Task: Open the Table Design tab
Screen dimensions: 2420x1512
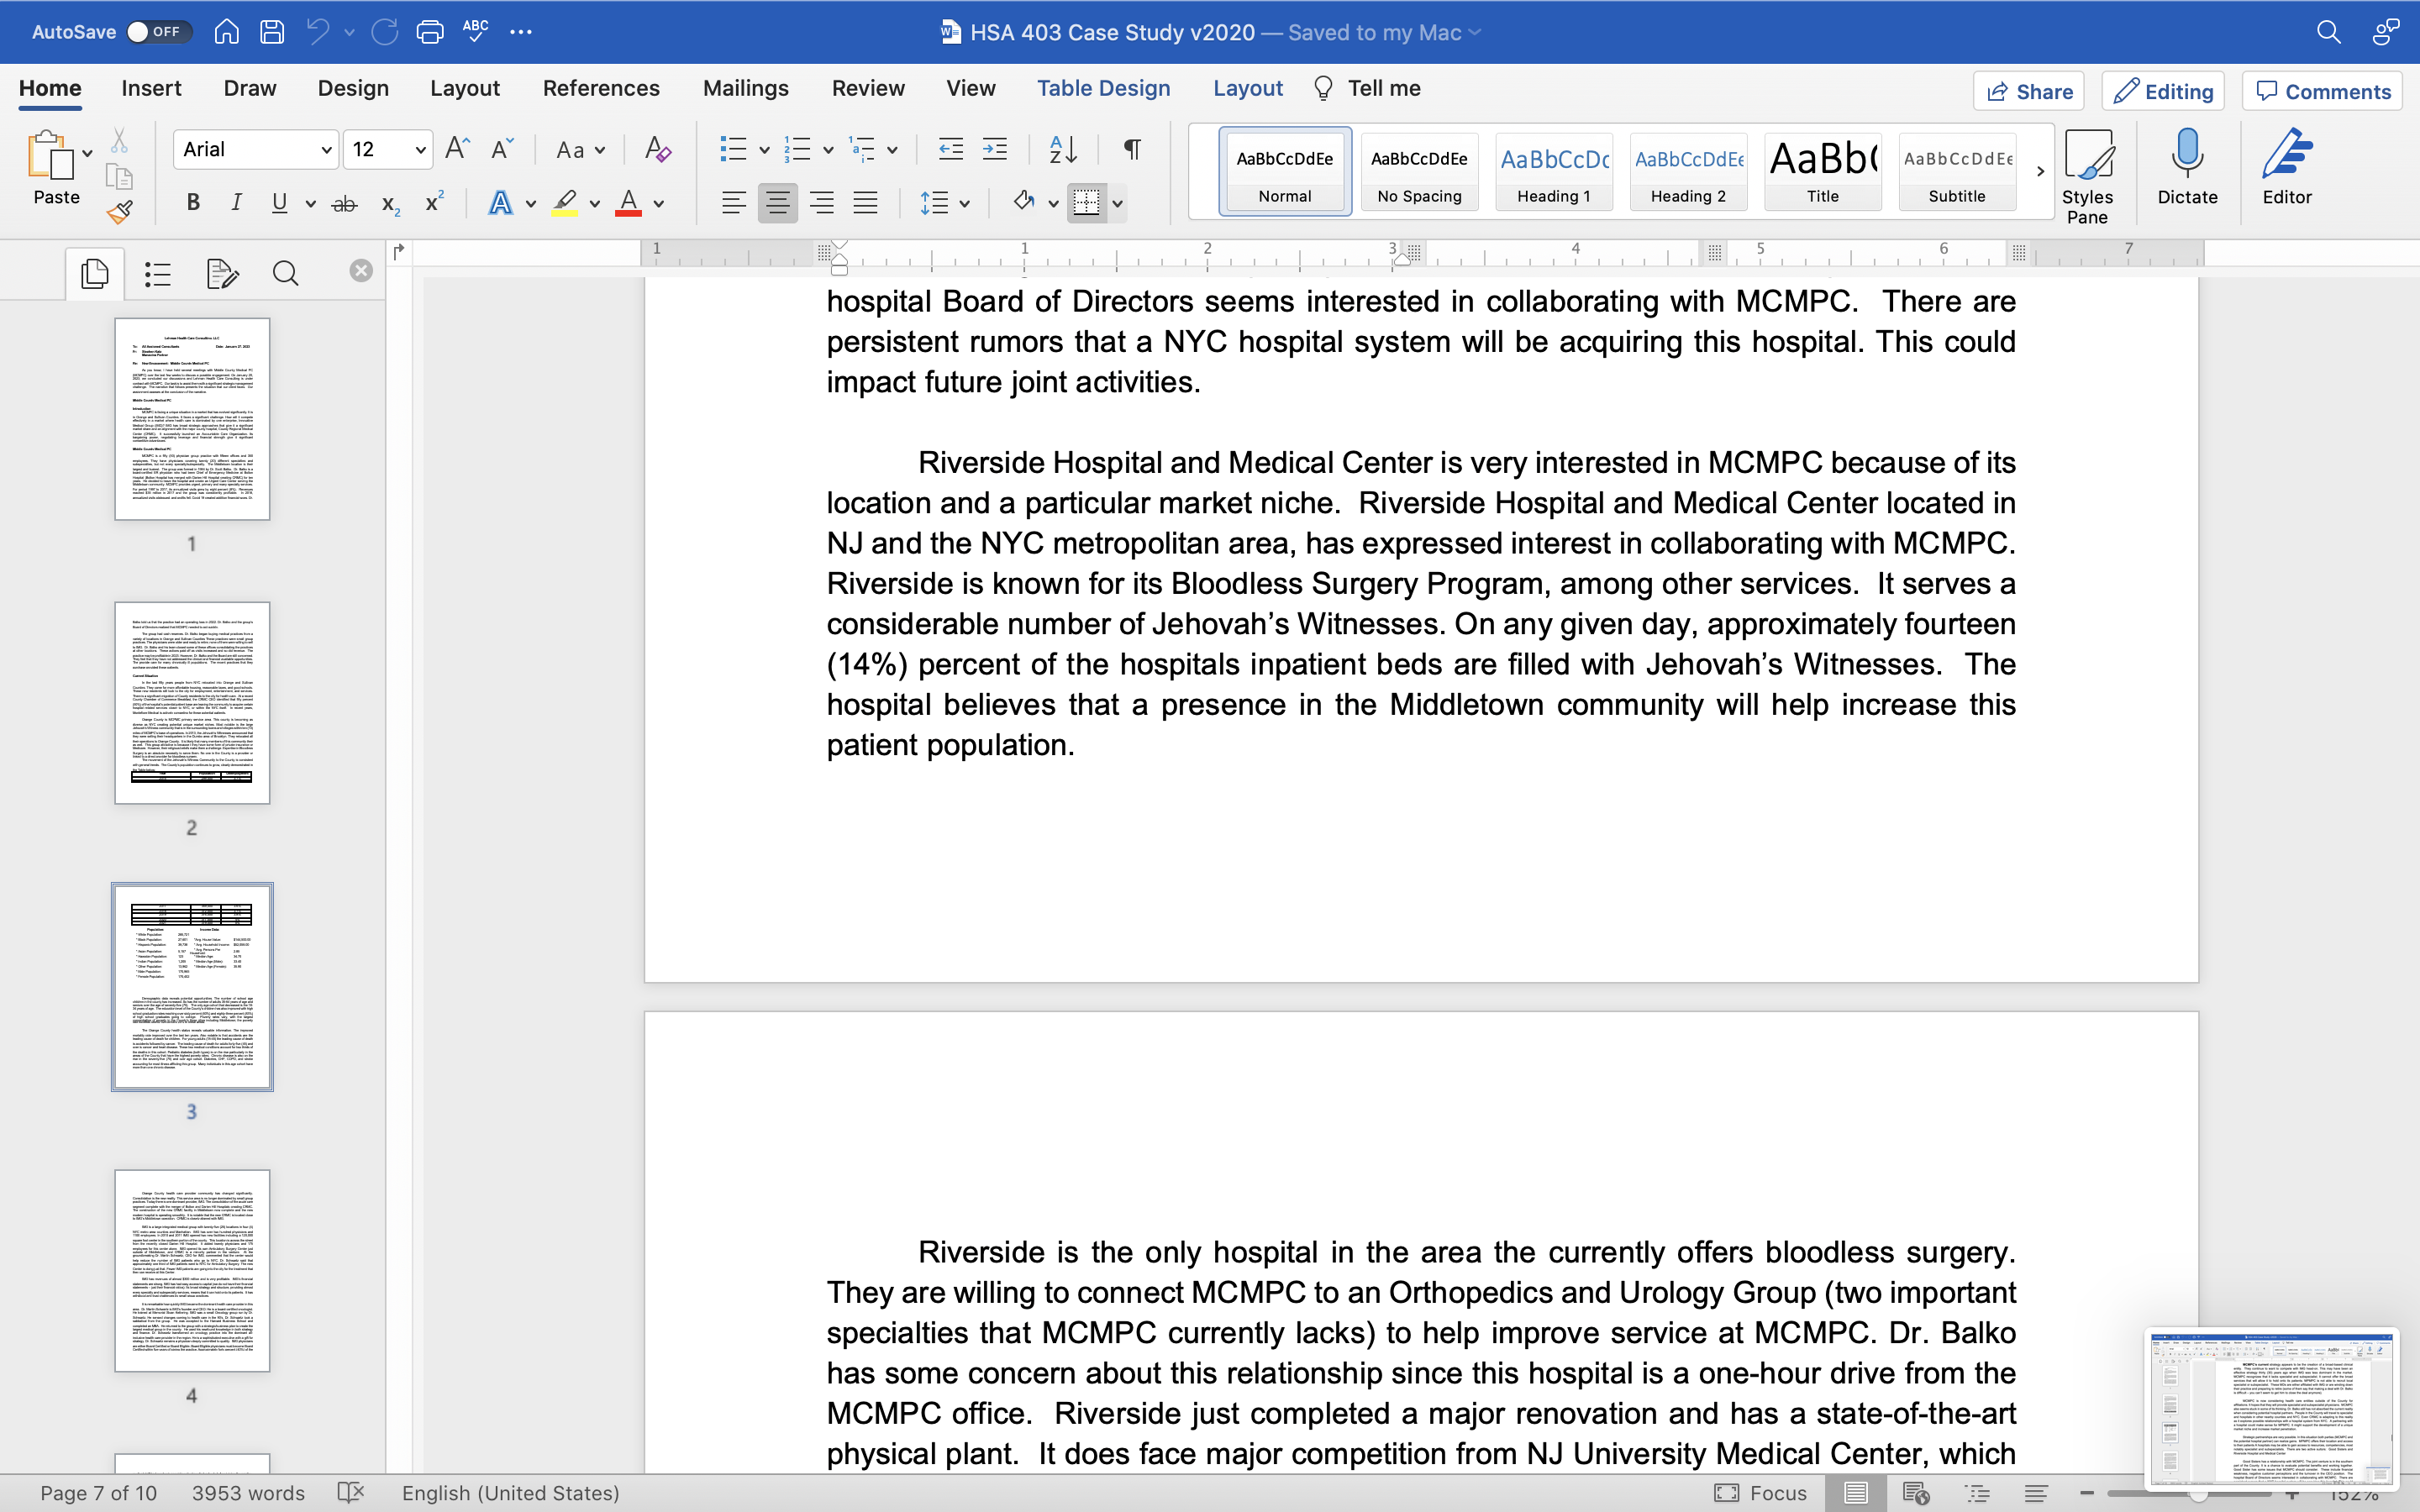Action: click(x=1103, y=88)
